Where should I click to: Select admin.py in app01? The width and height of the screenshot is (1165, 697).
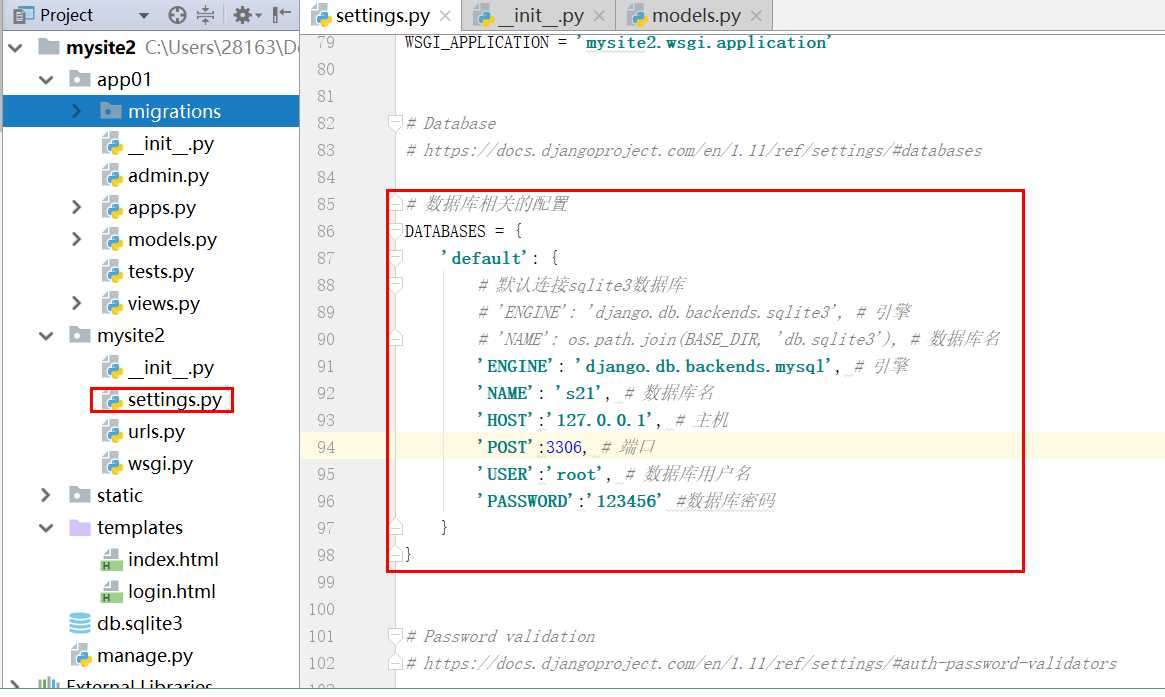click(x=168, y=175)
